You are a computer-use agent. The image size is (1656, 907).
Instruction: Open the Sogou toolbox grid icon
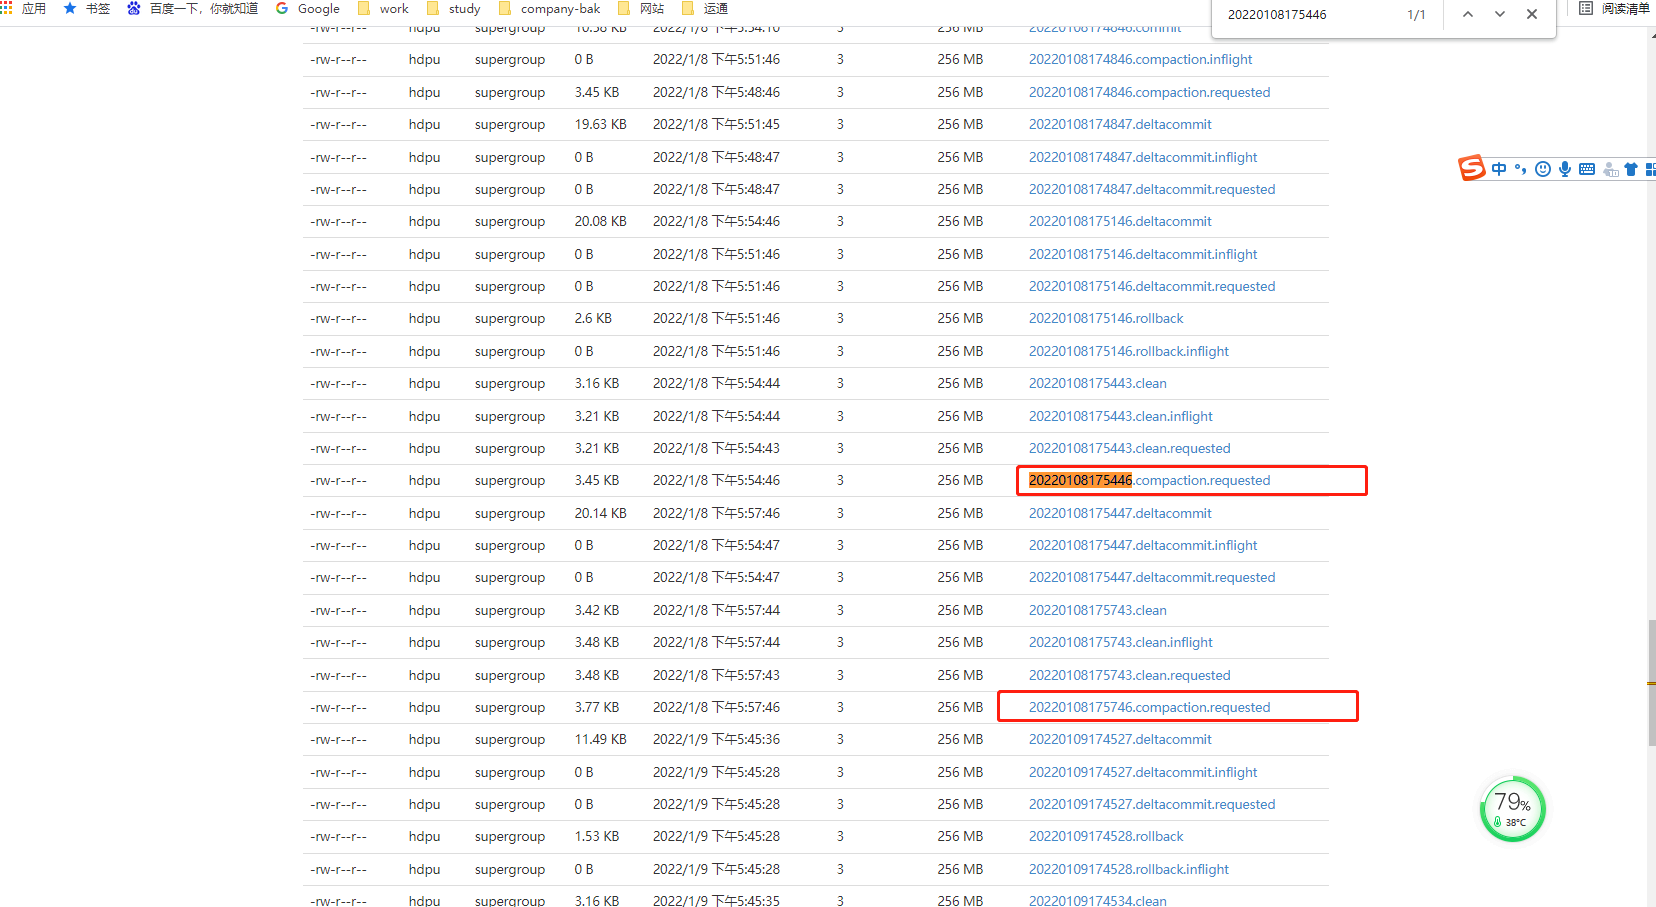tap(1650, 169)
